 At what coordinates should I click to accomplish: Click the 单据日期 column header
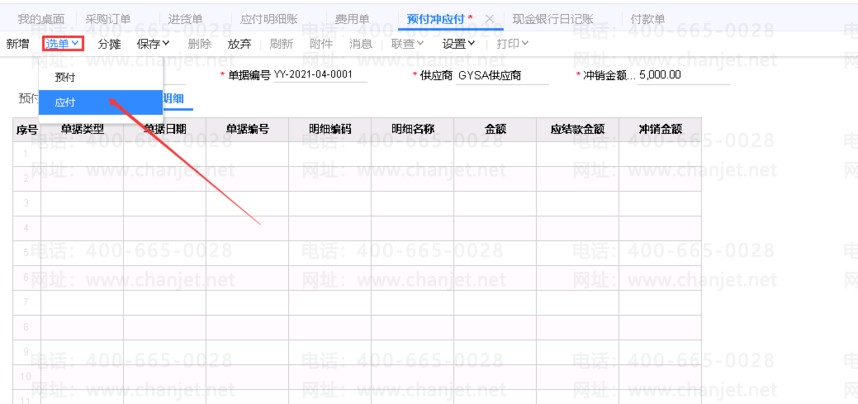point(165,130)
